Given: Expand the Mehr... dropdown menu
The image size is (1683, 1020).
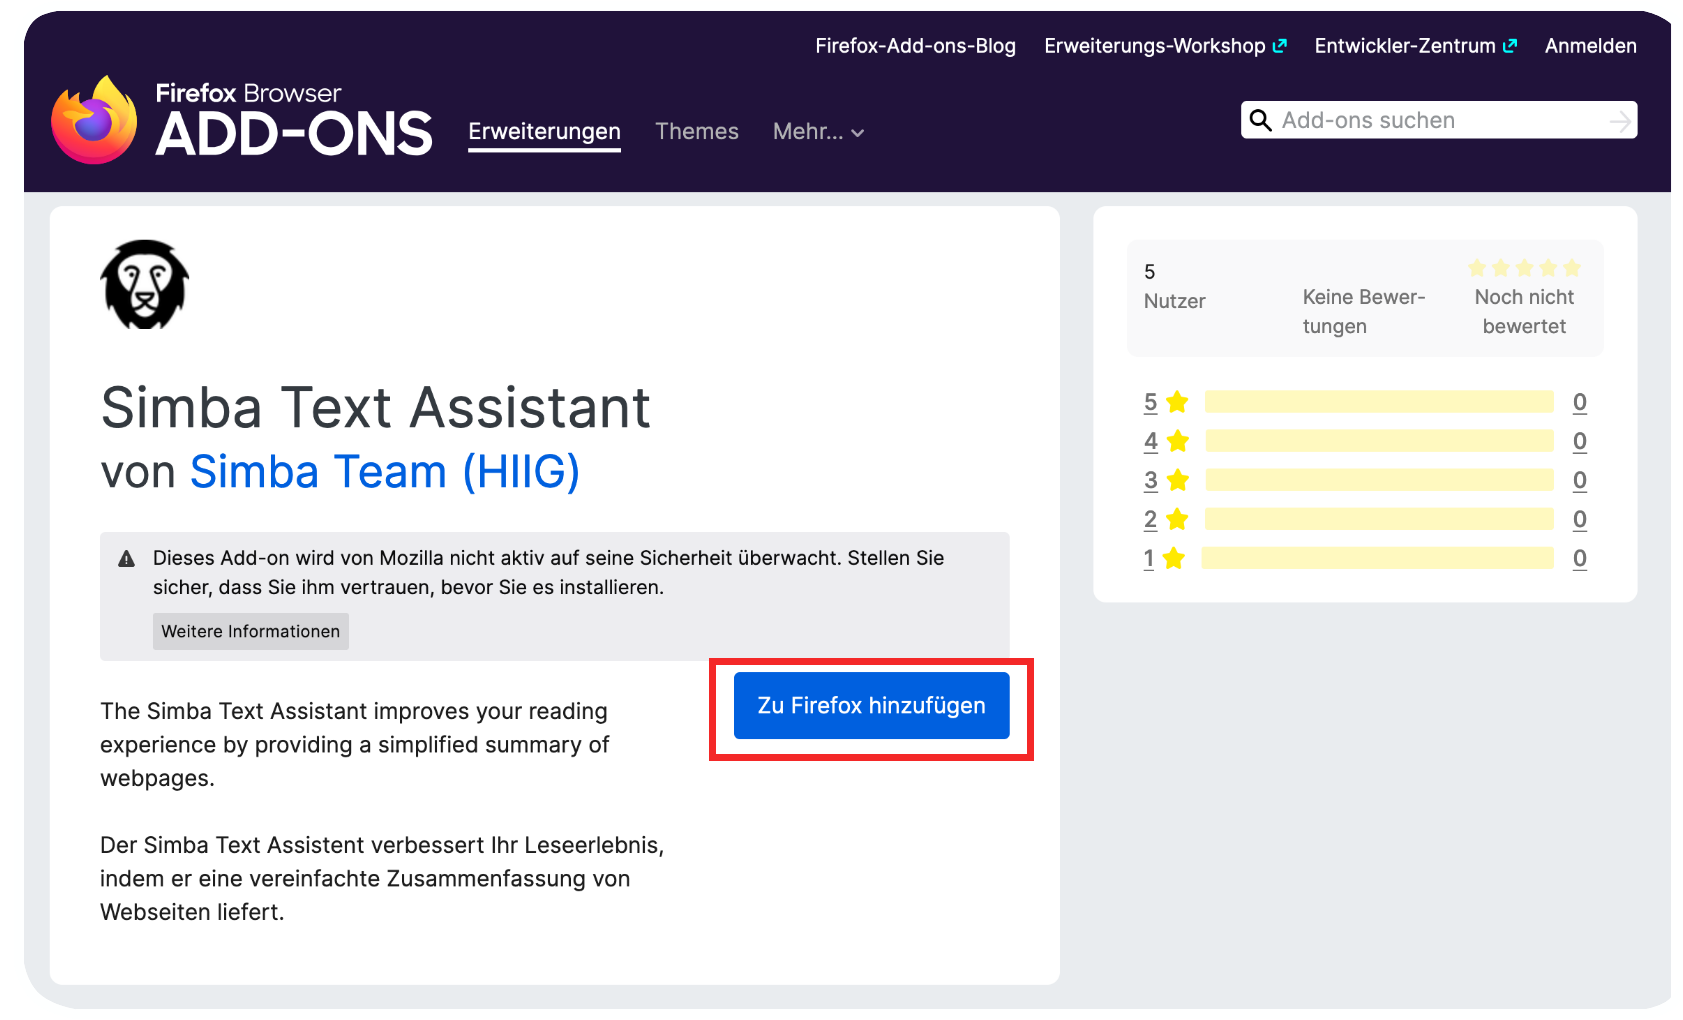Looking at the screenshot, I should [818, 132].
